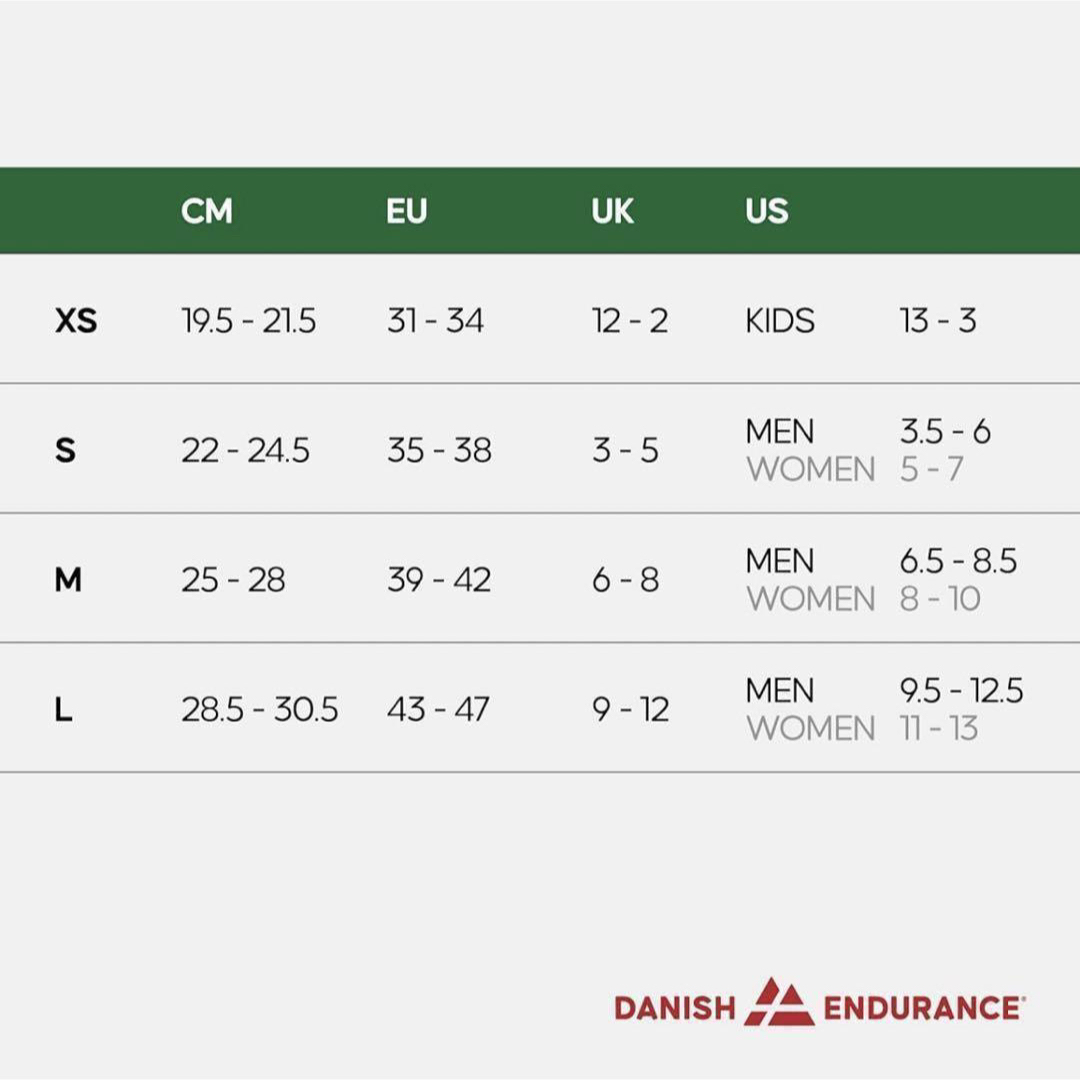1080x1080 pixels.
Task: Click the WOMEN 11 - 13 value
Action: pyautogui.click(x=939, y=729)
